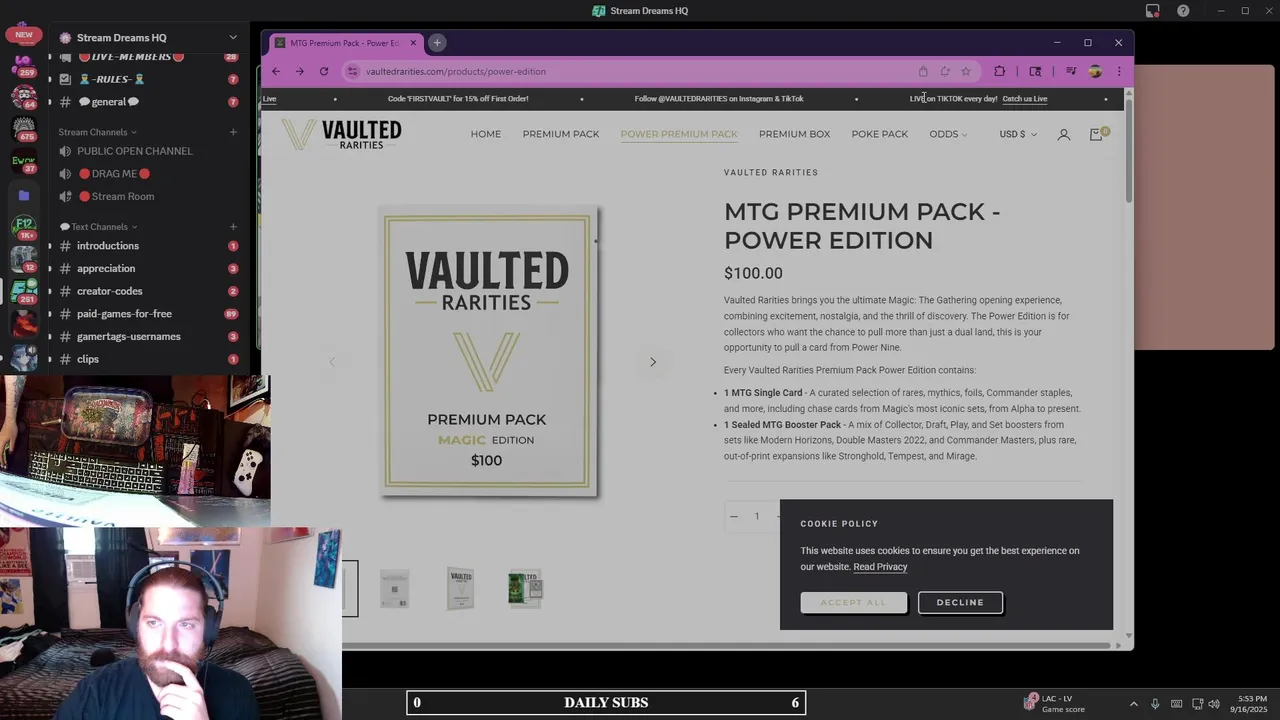Open the Read Privacy link
The width and height of the screenshot is (1280, 720).
tap(880, 567)
